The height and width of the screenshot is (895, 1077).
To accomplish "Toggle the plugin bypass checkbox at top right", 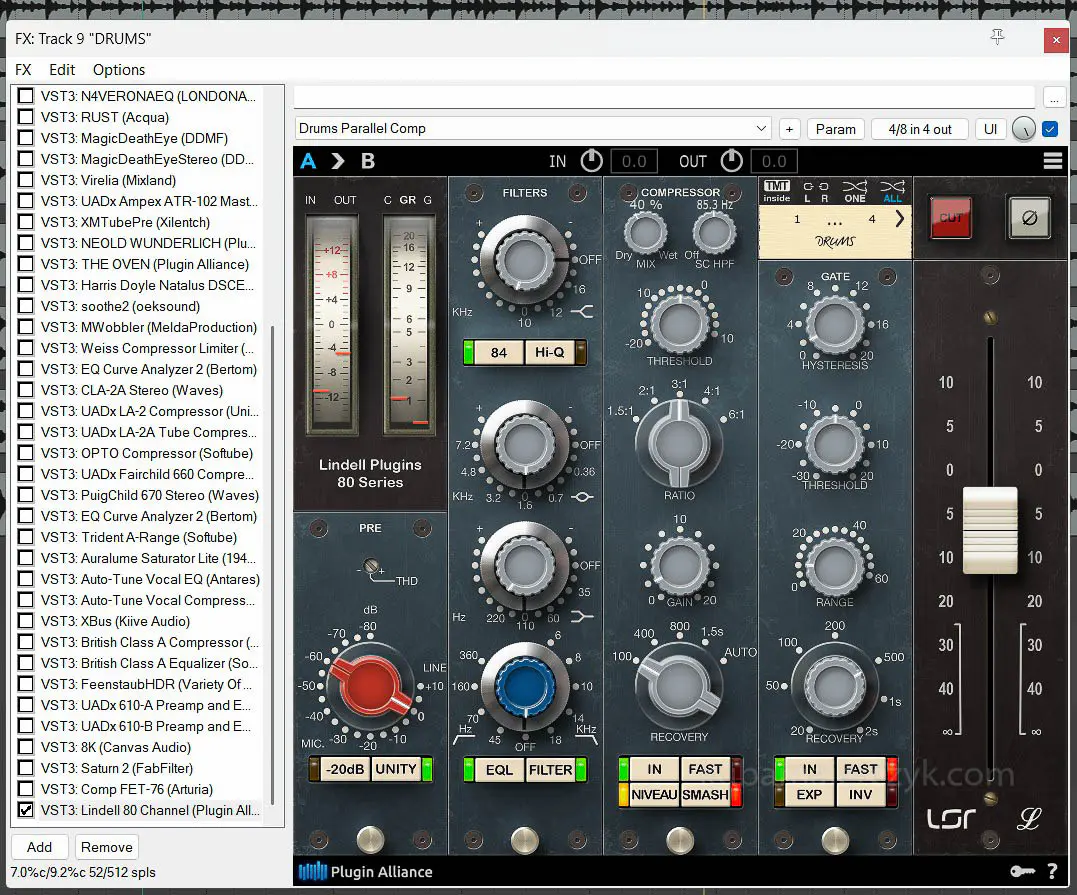I will tap(1050, 128).
